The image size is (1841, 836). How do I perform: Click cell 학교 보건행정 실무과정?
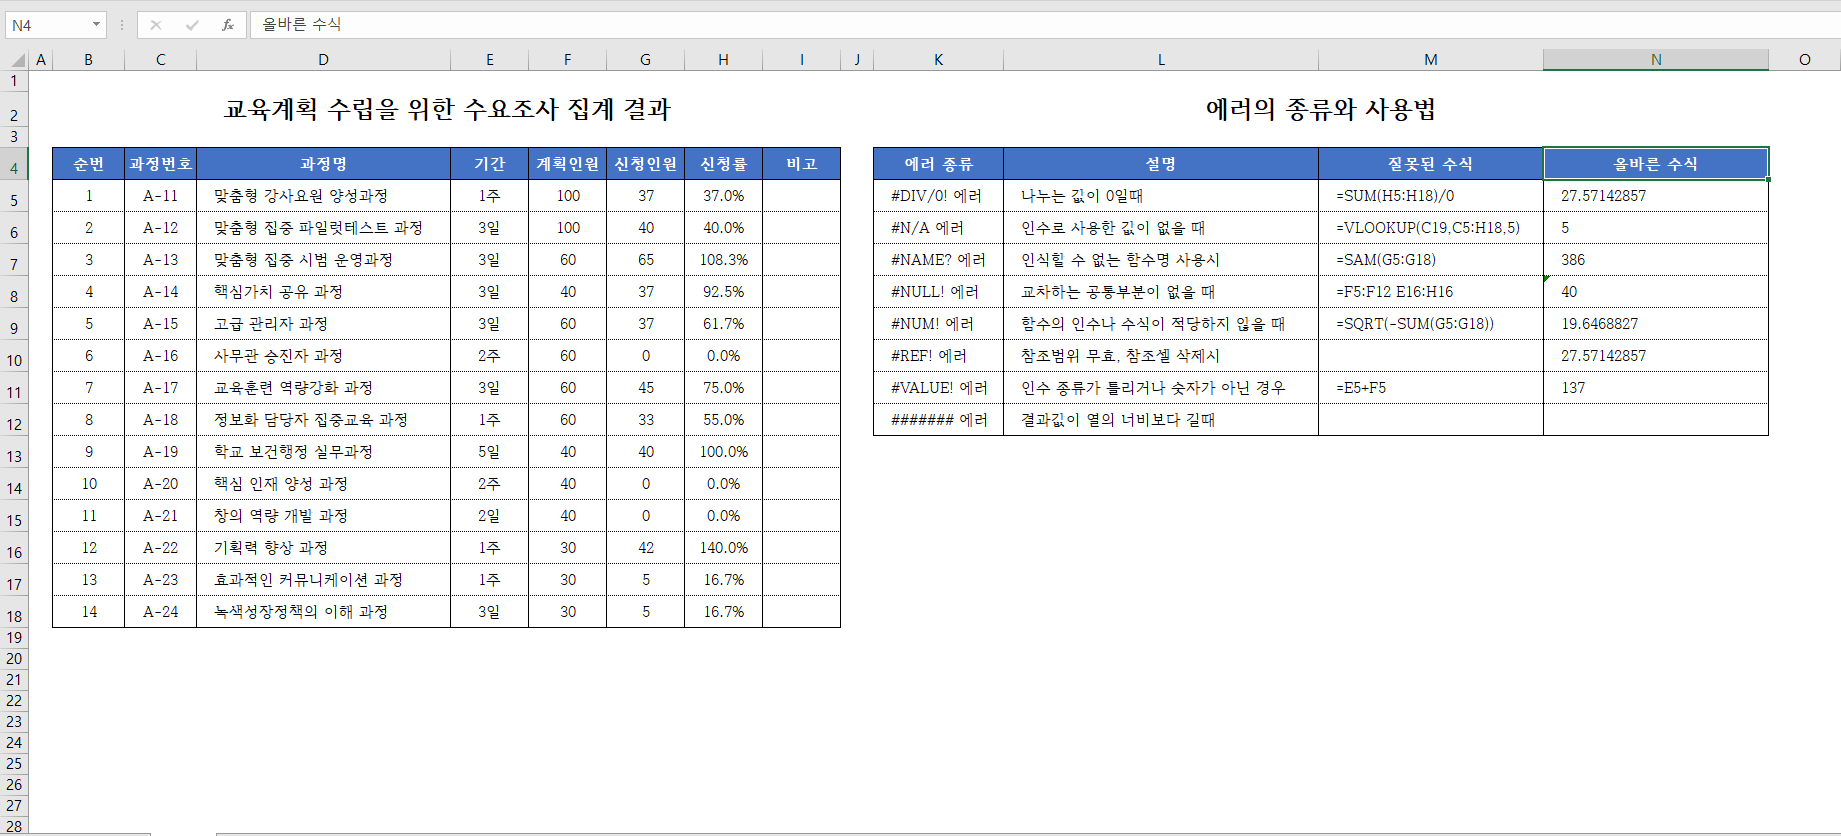tap(323, 452)
